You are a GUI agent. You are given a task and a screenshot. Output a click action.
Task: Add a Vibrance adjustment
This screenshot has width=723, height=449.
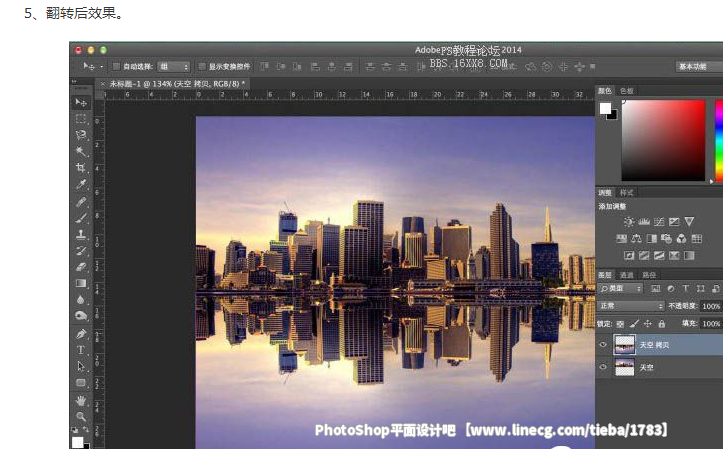coord(689,222)
